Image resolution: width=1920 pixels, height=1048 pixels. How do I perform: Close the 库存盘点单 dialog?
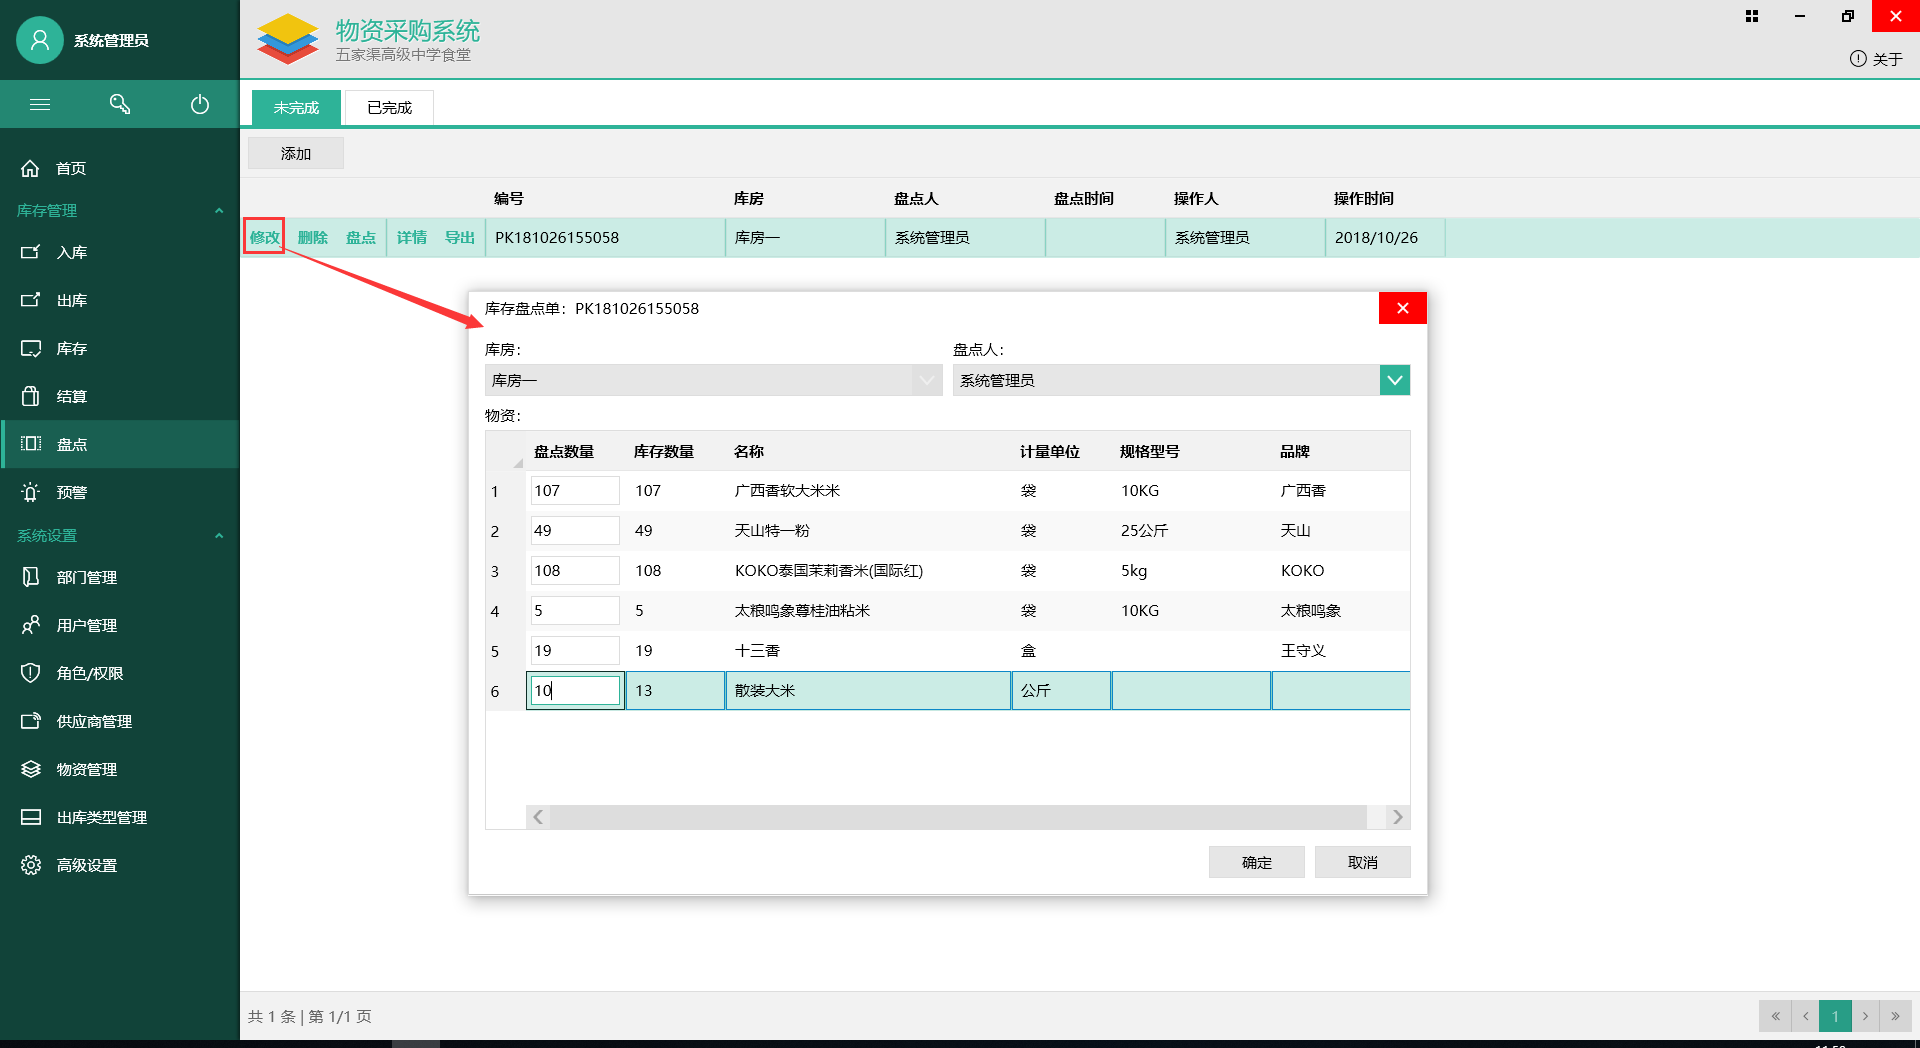pyautogui.click(x=1402, y=308)
